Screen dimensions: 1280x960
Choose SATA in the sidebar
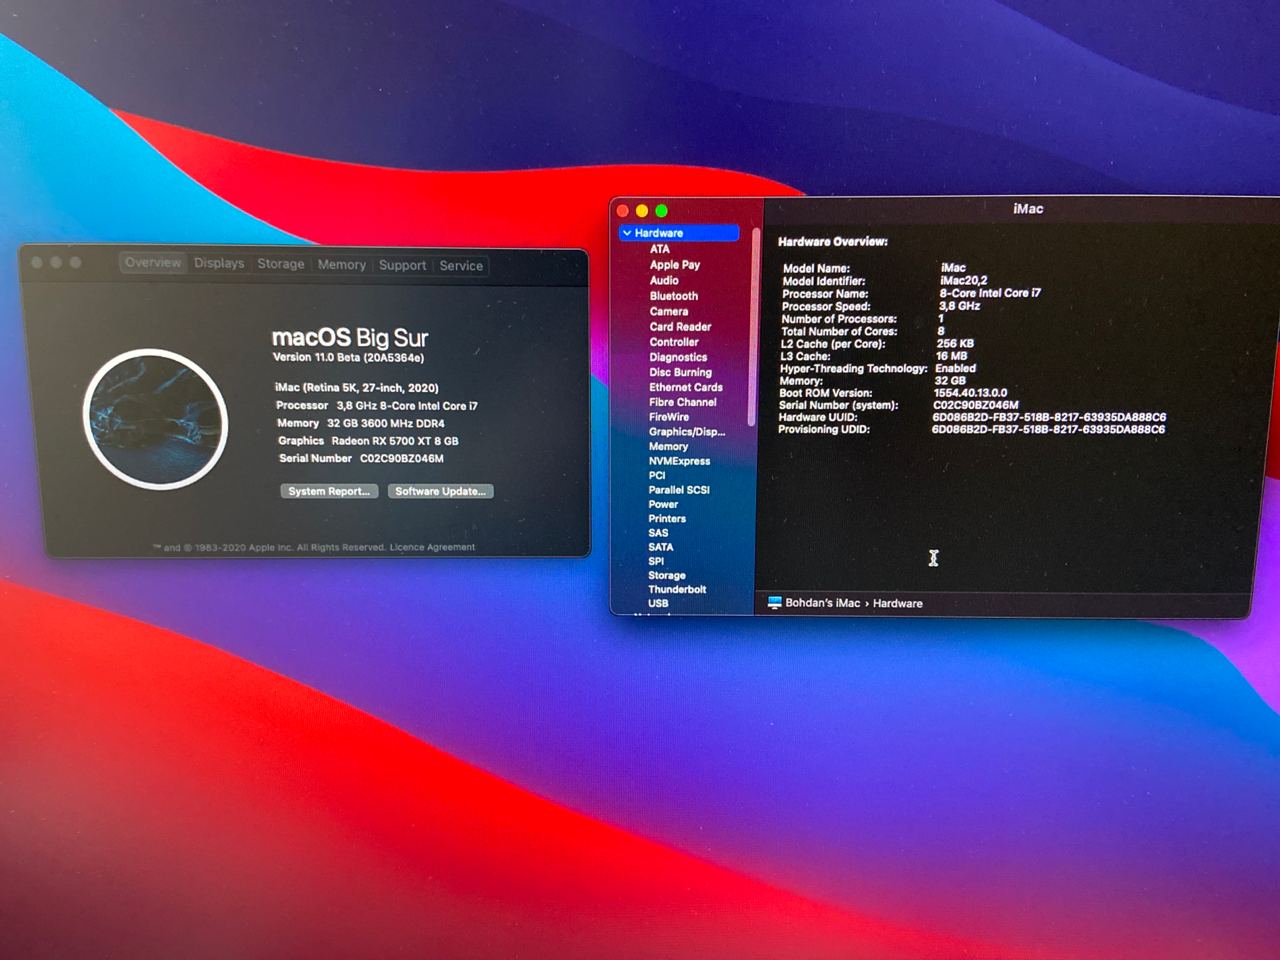(661, 547)
